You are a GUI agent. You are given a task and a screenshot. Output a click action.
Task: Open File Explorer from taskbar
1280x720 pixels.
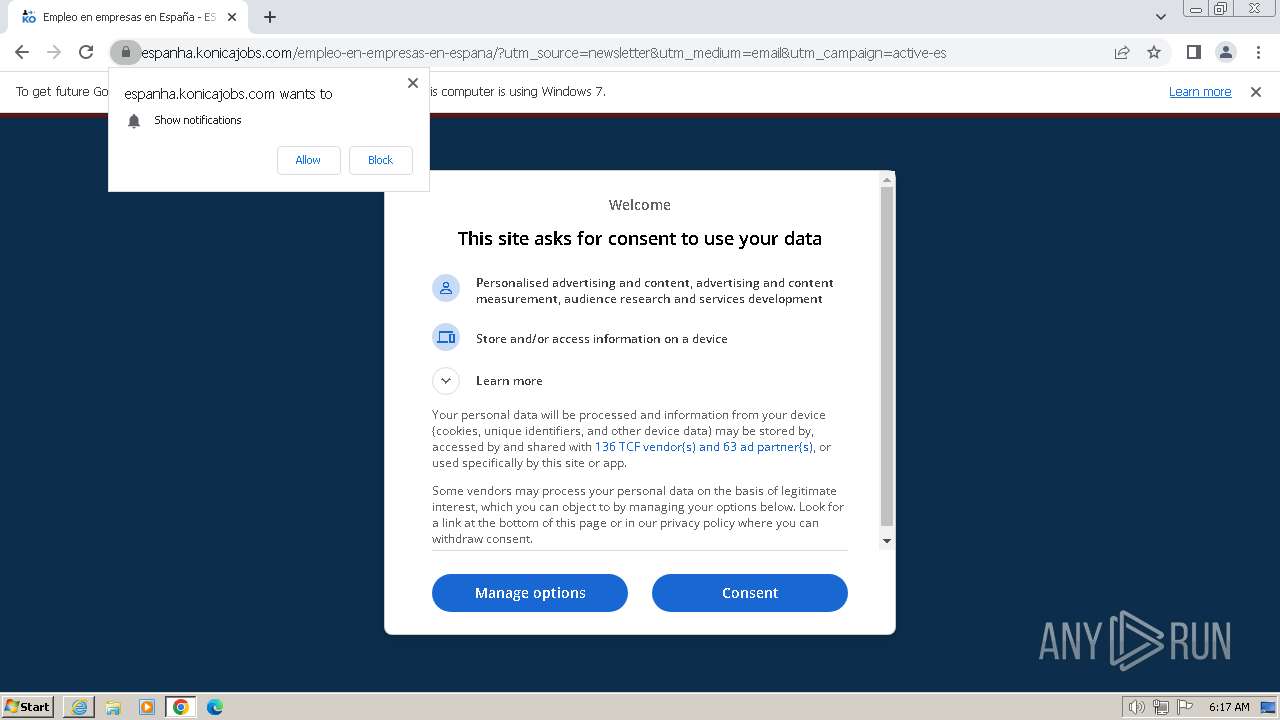coord(113,707)
